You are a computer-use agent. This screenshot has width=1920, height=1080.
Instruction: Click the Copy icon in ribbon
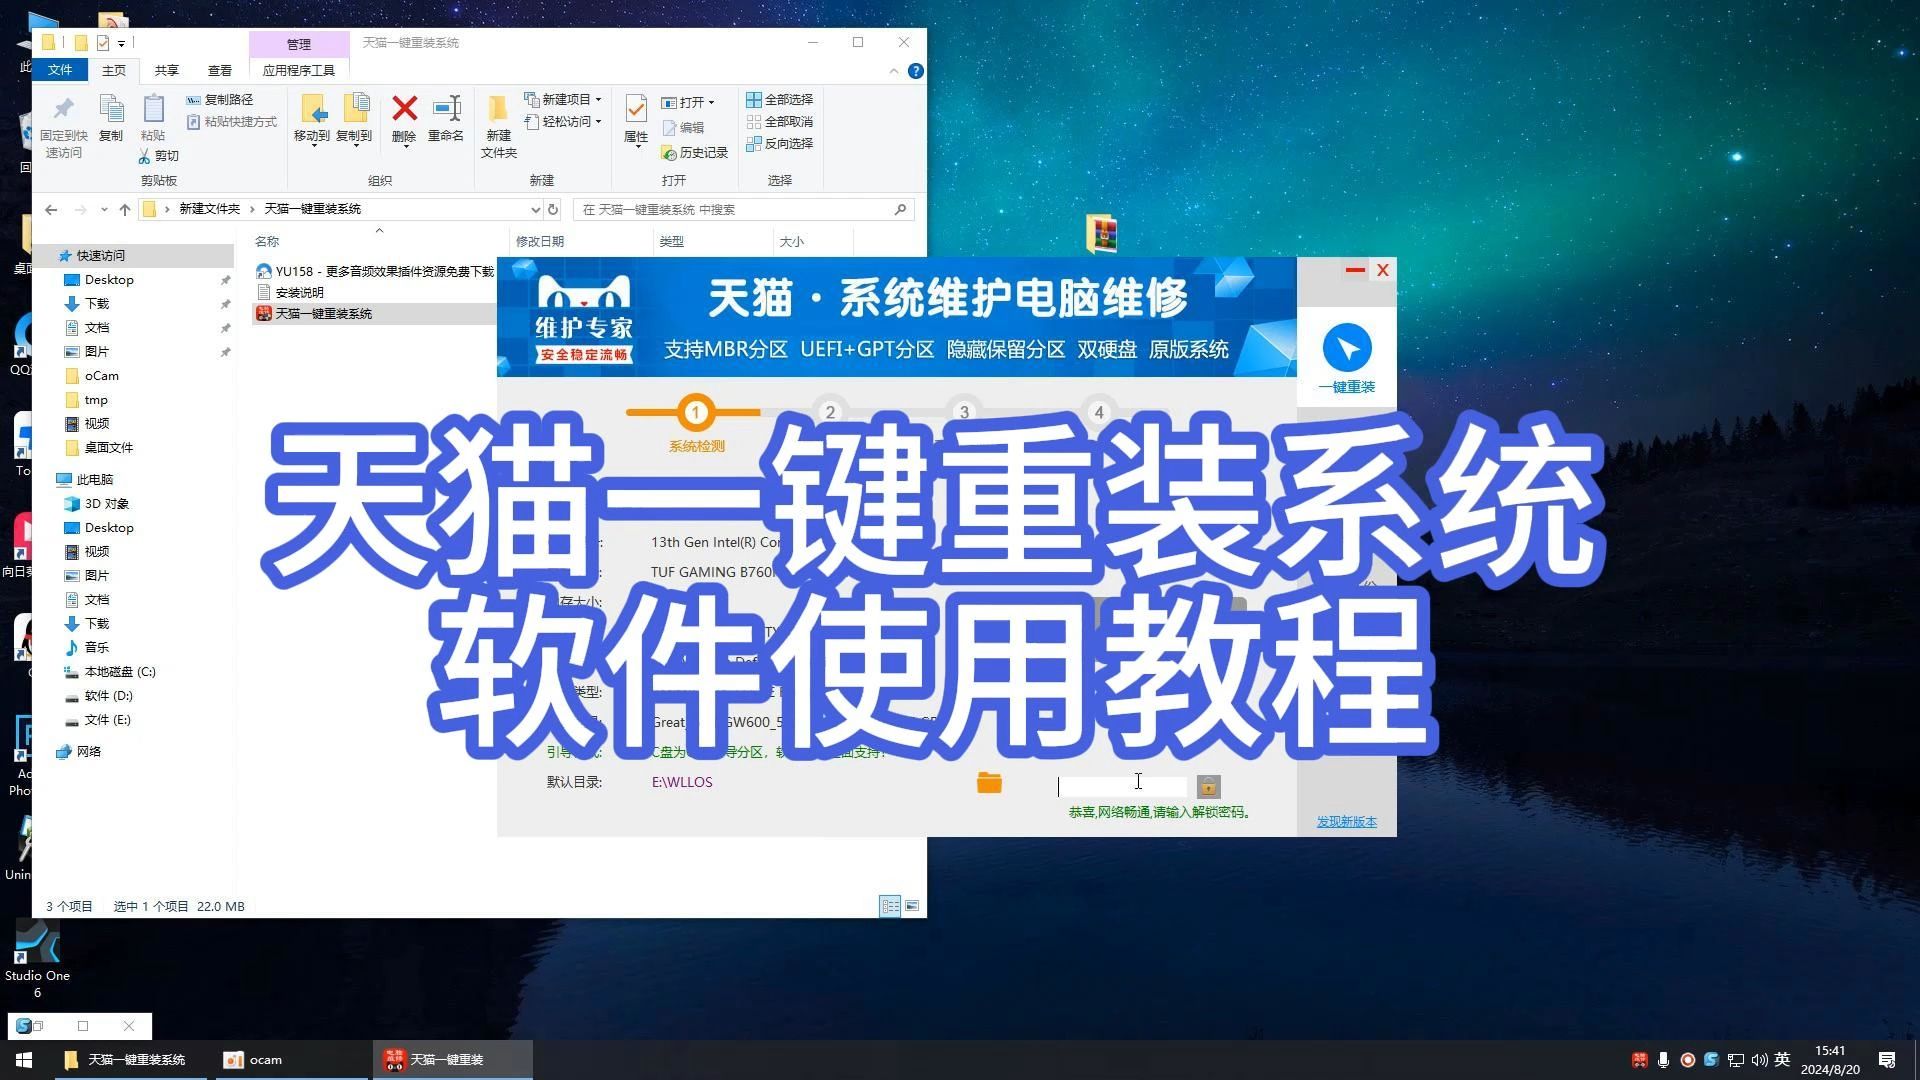tap(111, 109)
